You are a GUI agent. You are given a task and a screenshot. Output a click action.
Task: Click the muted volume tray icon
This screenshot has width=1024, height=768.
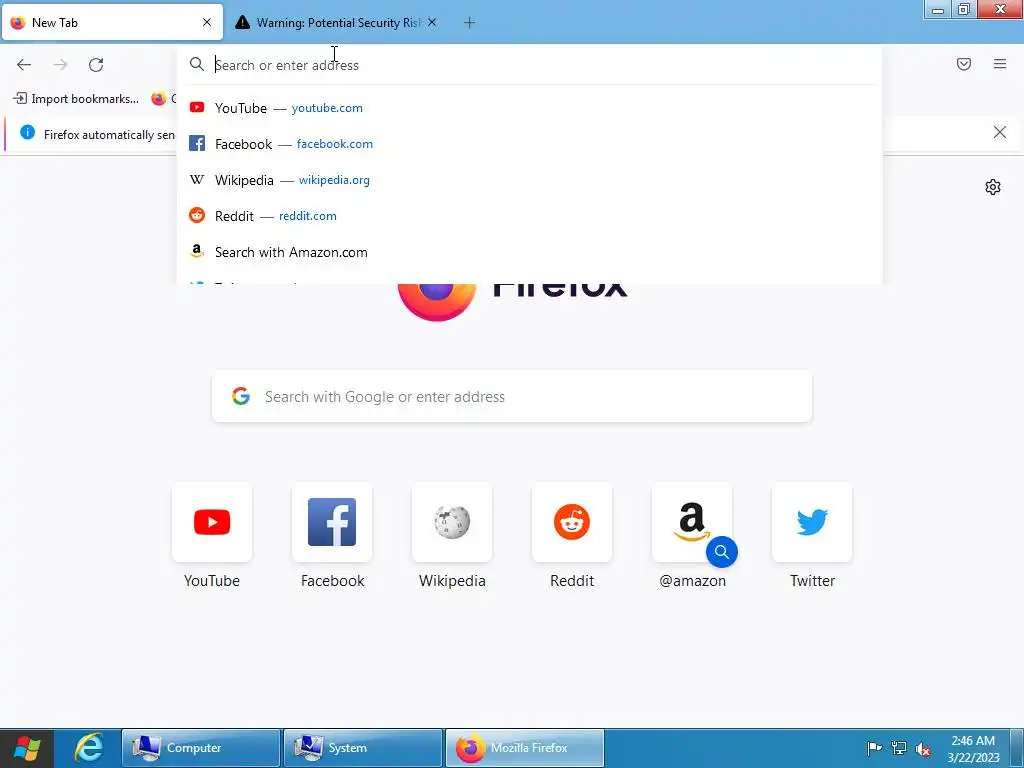pyautogui.click(x=923, y=749)
